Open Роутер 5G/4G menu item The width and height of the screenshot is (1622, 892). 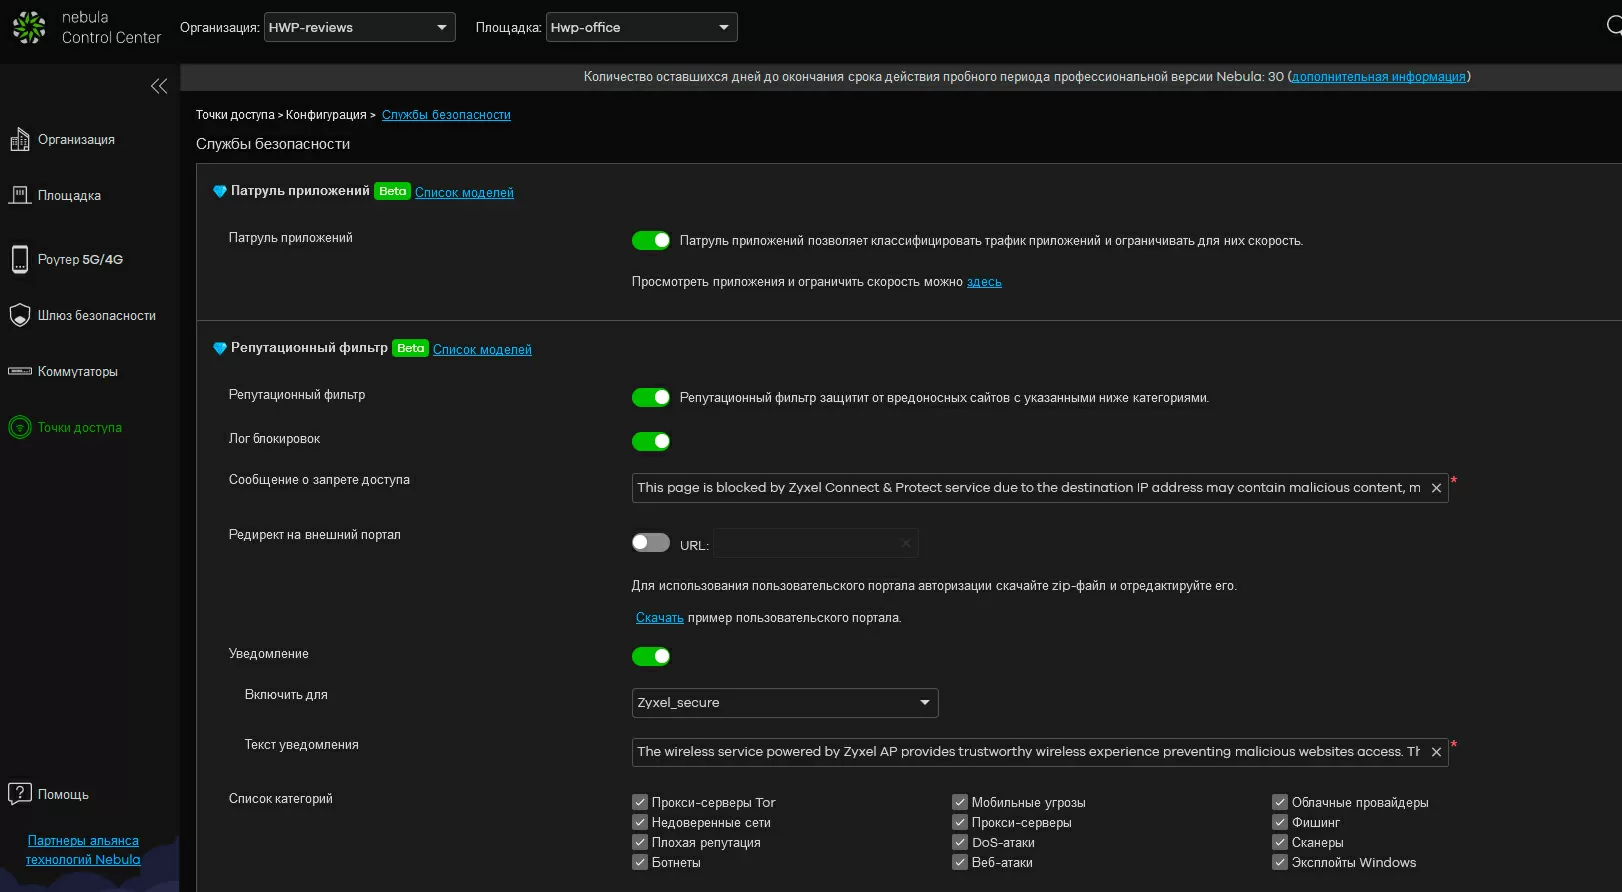pos(80,260)
